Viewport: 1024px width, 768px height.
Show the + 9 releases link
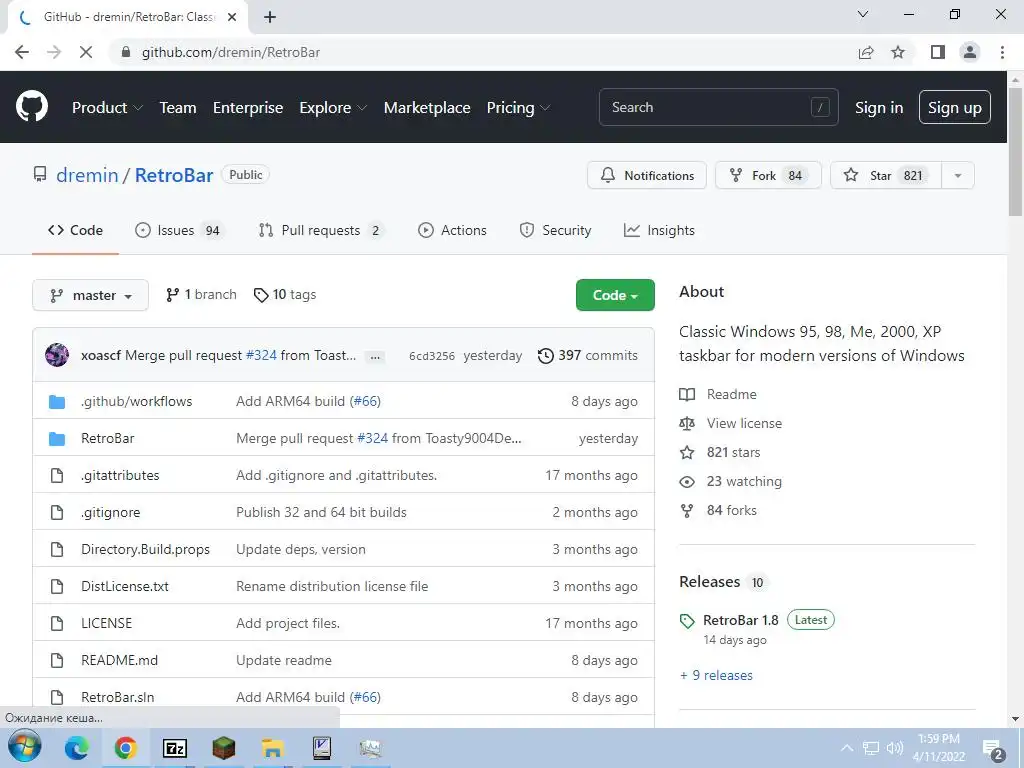(x=716, y=675)
